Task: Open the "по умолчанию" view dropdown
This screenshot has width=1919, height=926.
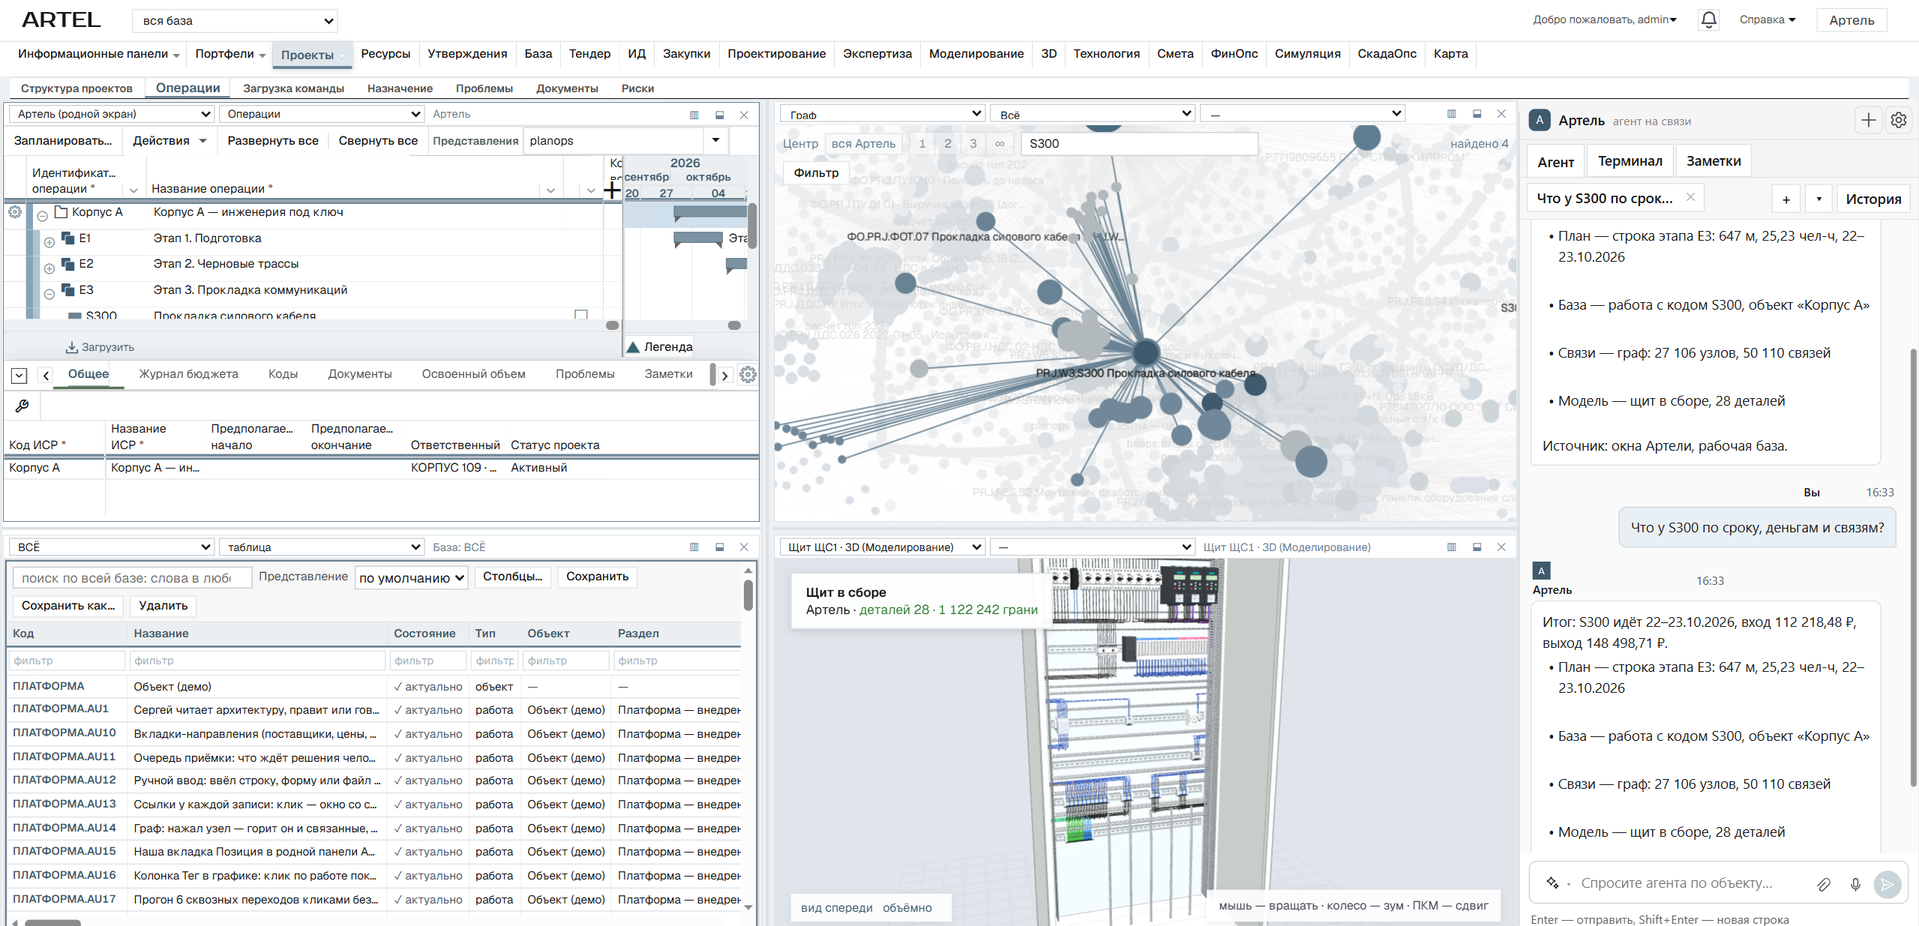Action: pyautogui.click(x=411, y=577)
